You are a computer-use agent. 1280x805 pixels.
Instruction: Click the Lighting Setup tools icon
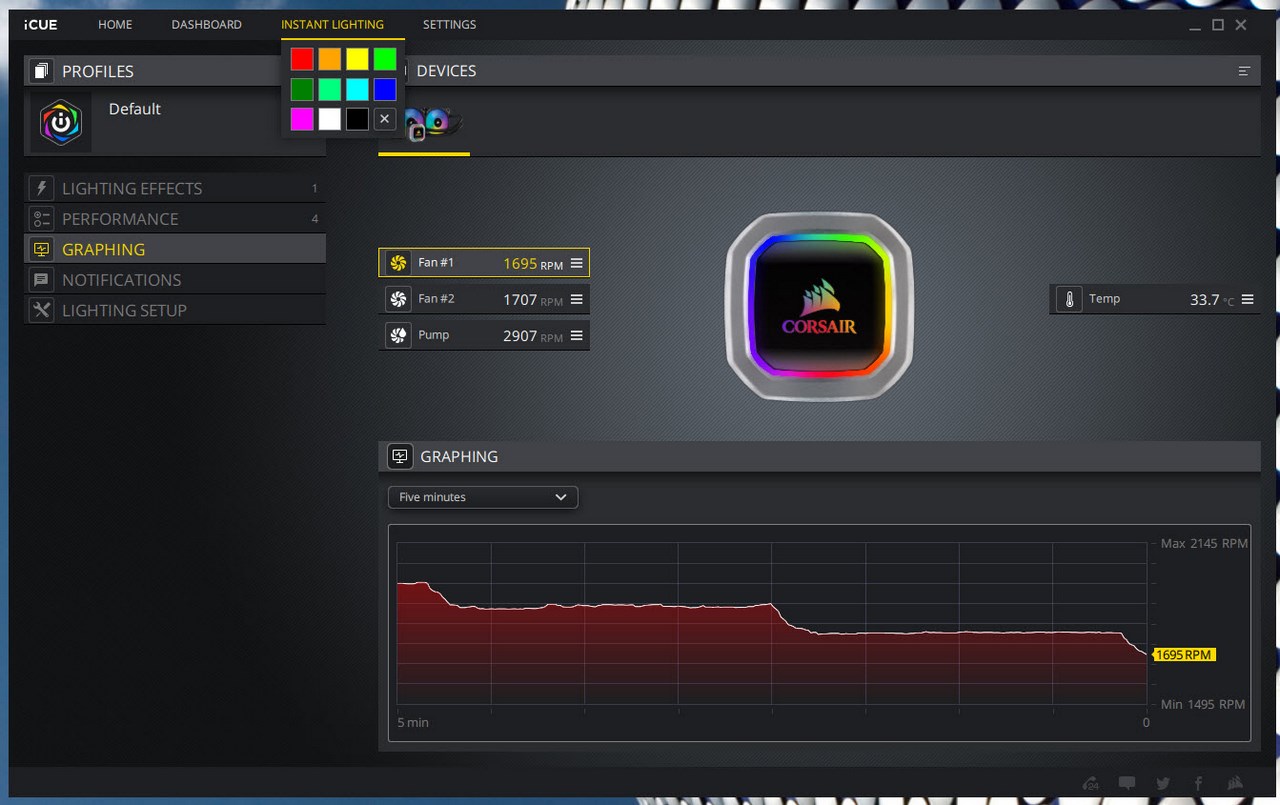[41, 310]
